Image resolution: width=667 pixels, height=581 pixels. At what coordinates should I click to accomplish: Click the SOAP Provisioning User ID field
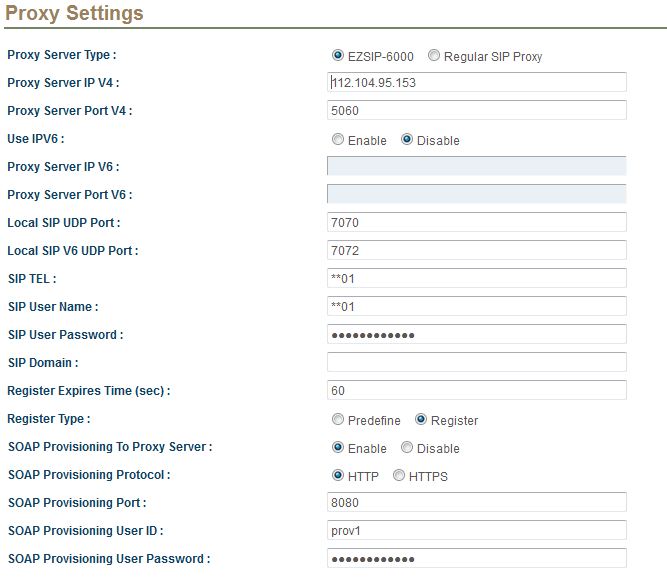point(476,530)
